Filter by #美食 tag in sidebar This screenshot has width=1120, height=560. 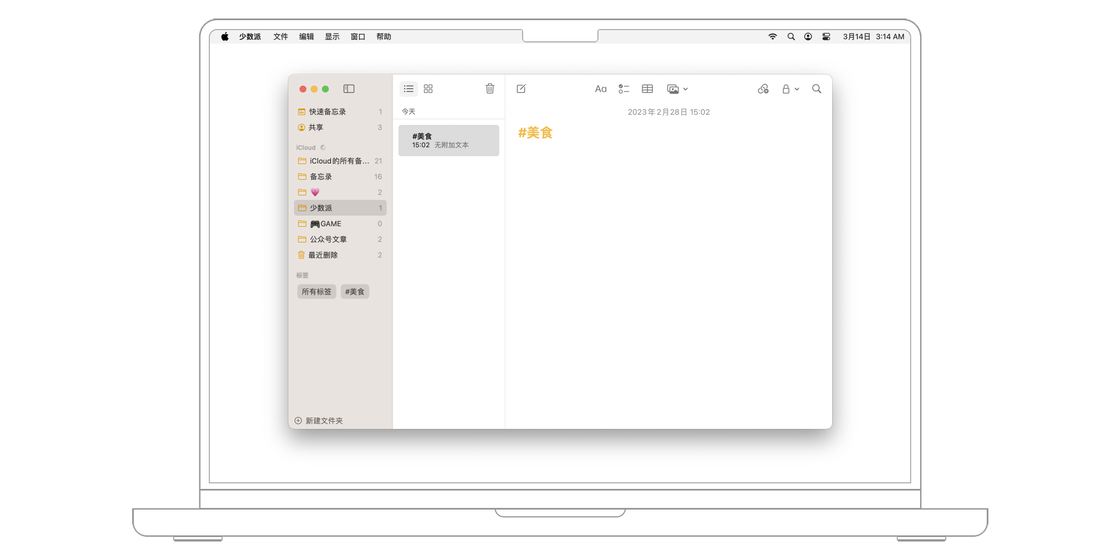click(354, 291)
